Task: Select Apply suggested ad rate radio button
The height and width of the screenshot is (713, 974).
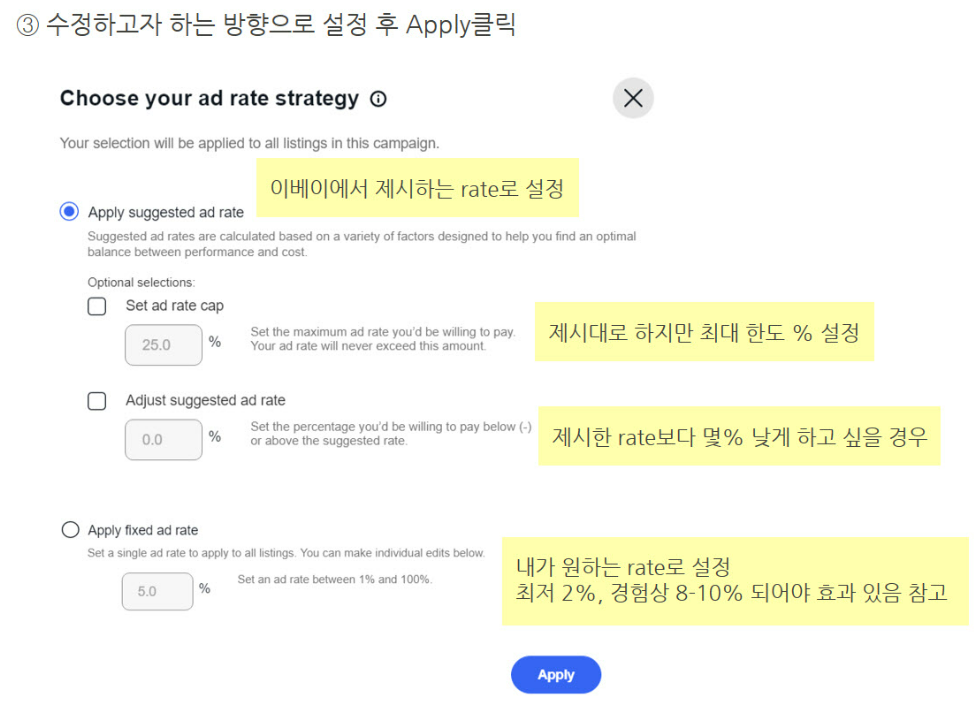Action: tap(69, 212)
